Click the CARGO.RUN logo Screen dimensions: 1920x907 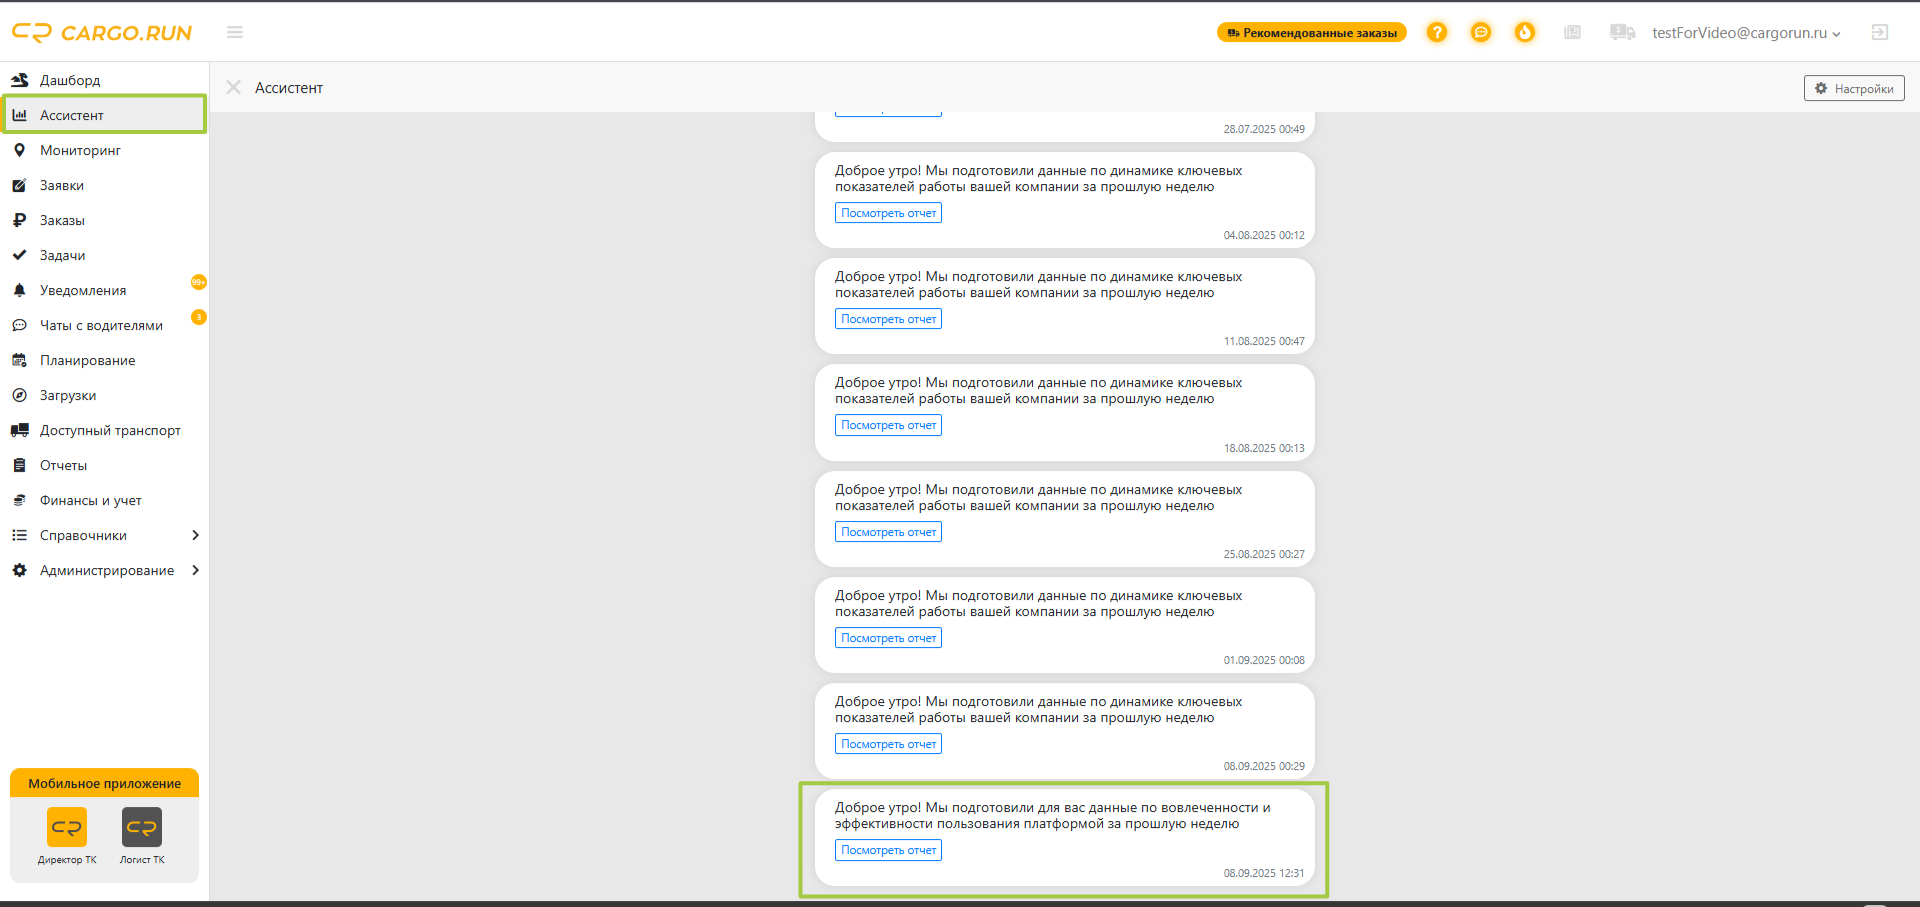[x=102, y=33]
